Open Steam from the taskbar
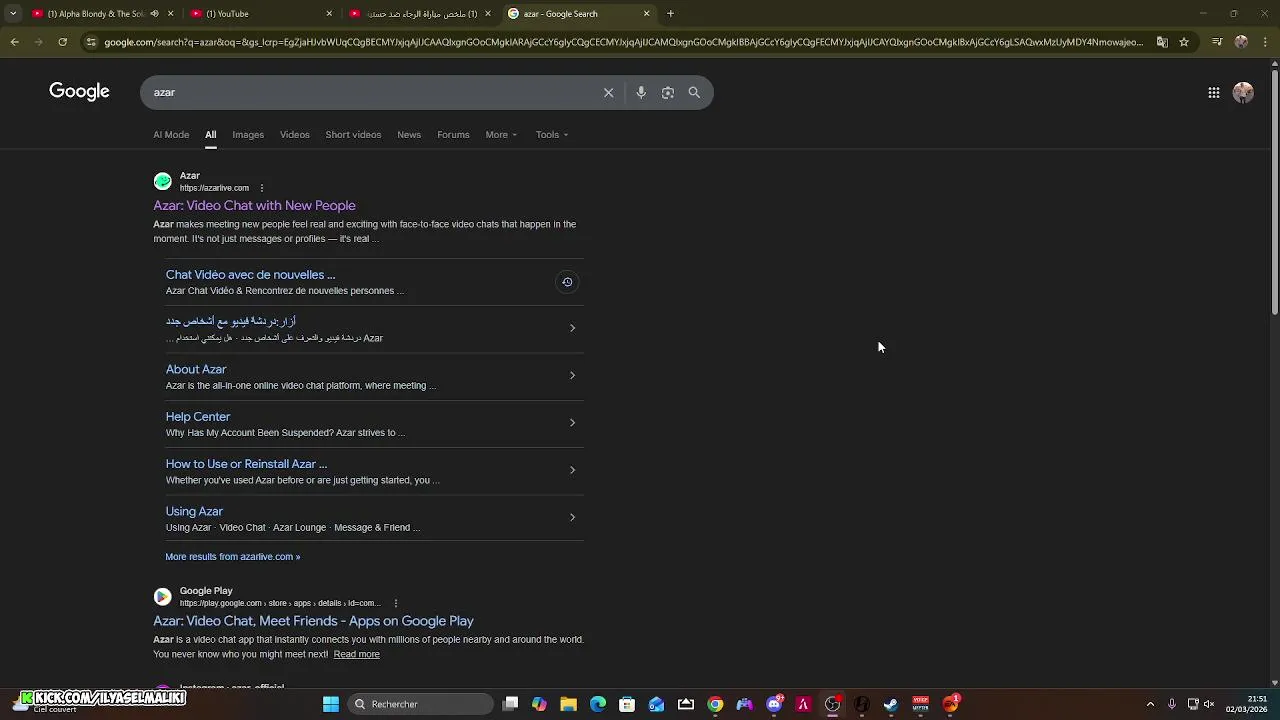 point(891,704)
